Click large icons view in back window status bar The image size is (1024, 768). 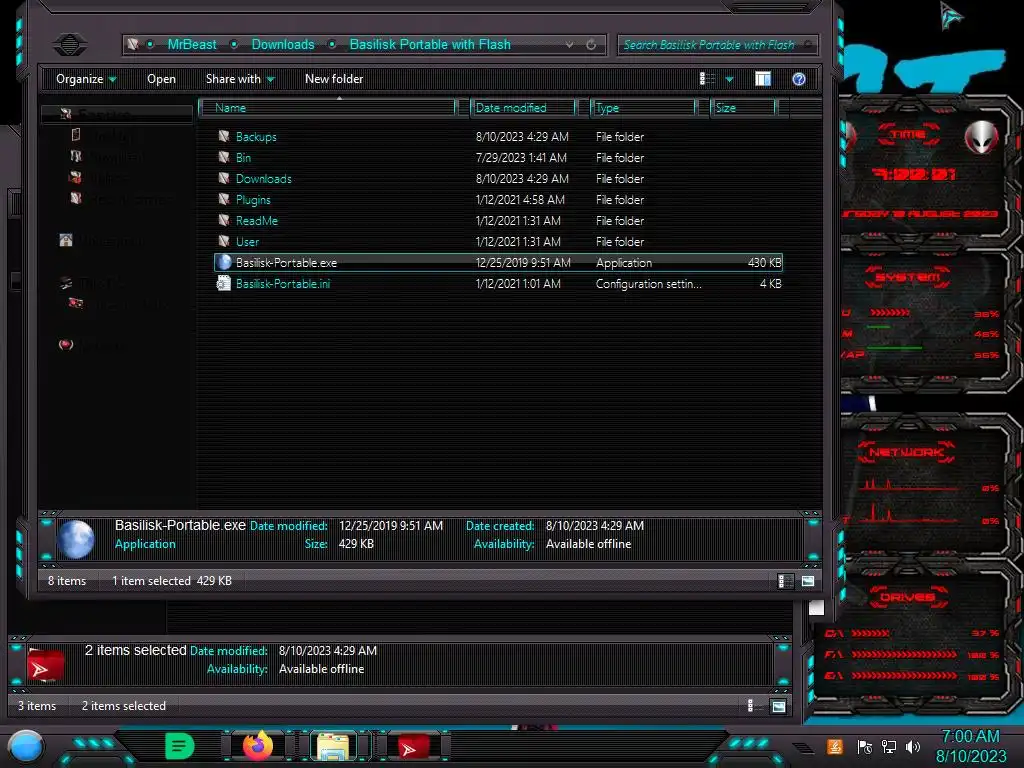point(778,706)
